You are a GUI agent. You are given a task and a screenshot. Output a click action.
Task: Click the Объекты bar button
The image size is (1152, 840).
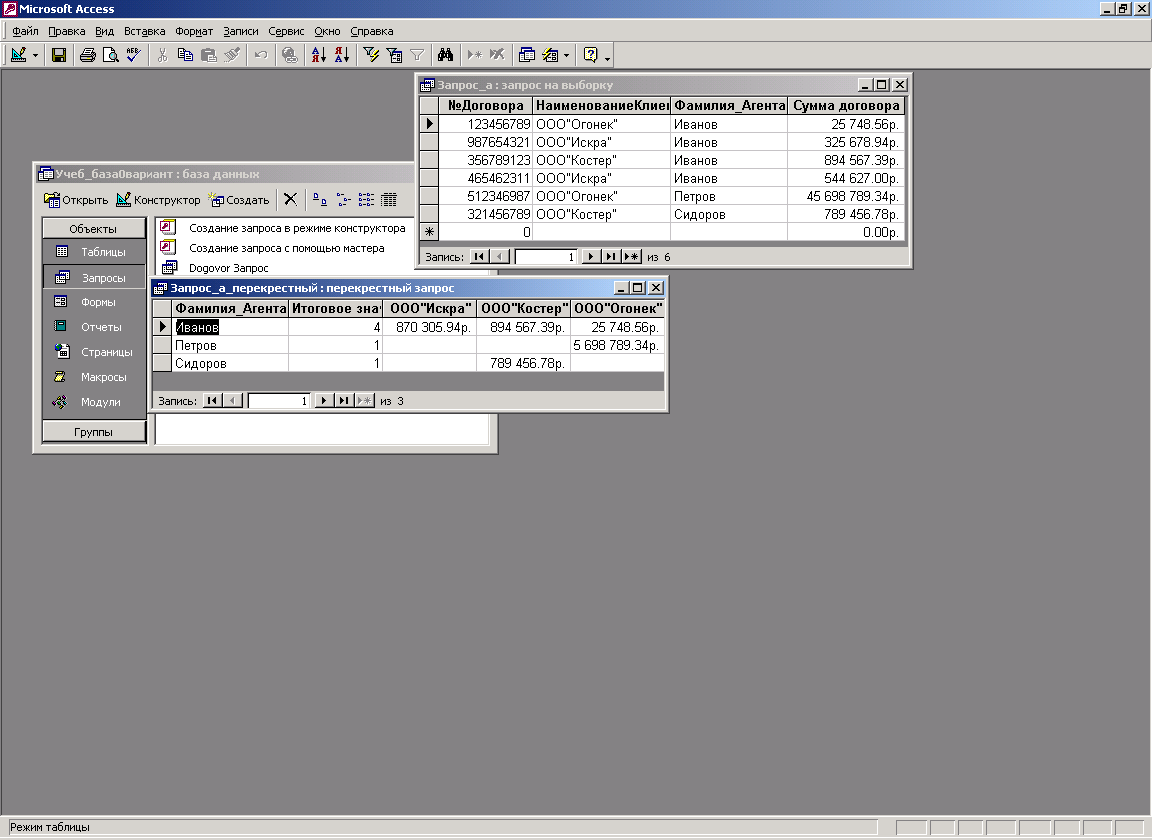click(x=94, y=229)
